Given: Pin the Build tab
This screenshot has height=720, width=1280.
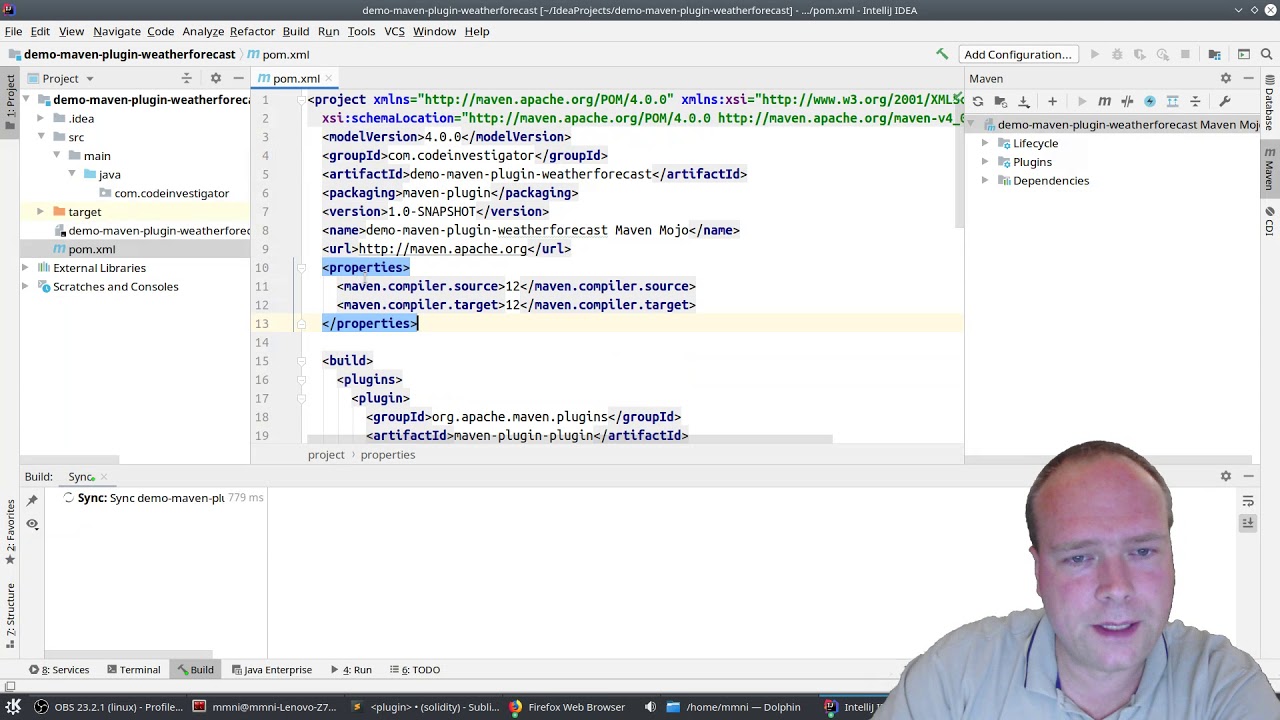Looking at the screenshot, I should tap(32, 499).
